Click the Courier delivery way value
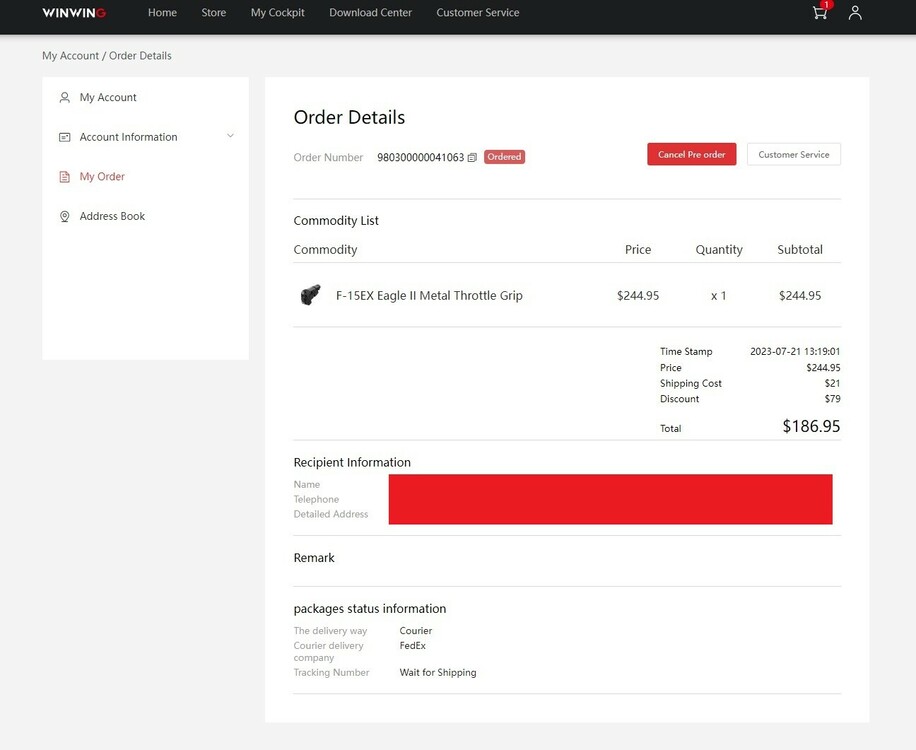 (x=416, y=631)
